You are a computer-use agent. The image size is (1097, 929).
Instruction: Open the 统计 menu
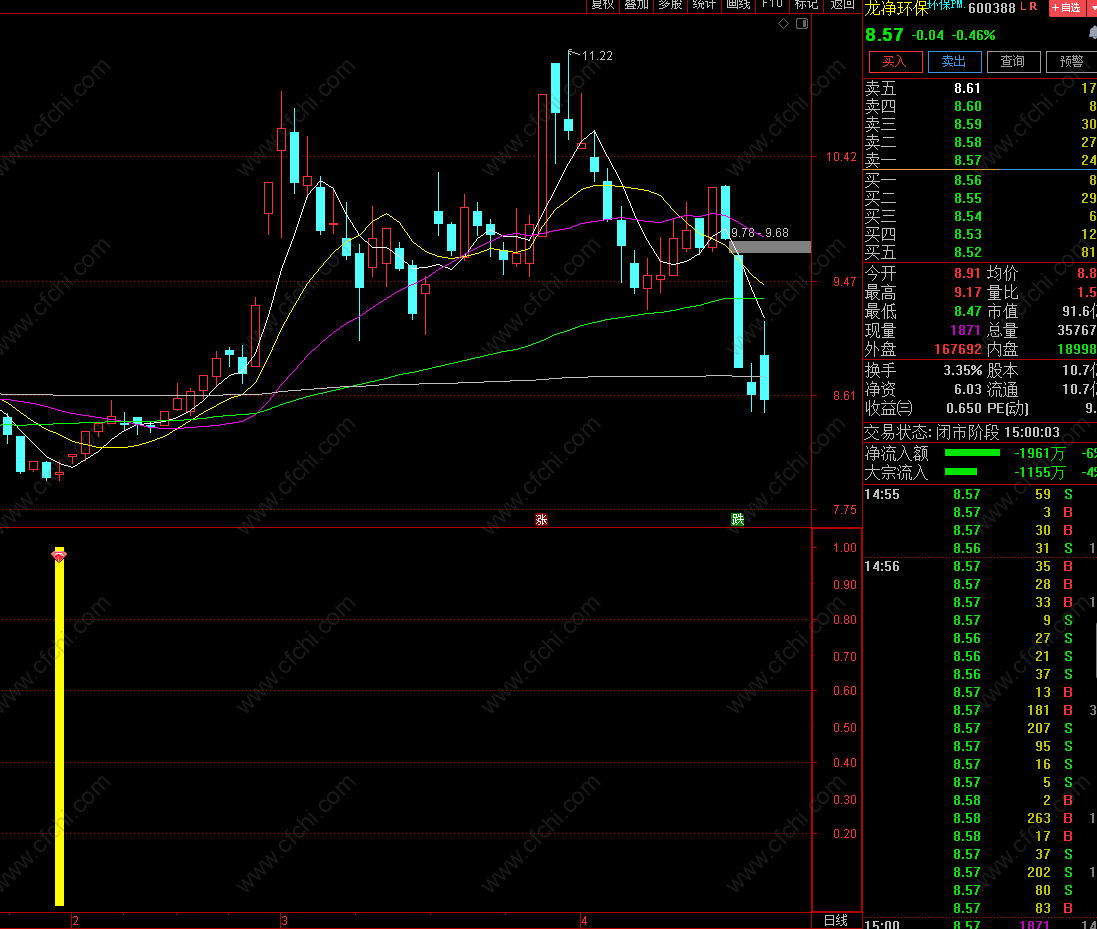click(x=704, y=5)
